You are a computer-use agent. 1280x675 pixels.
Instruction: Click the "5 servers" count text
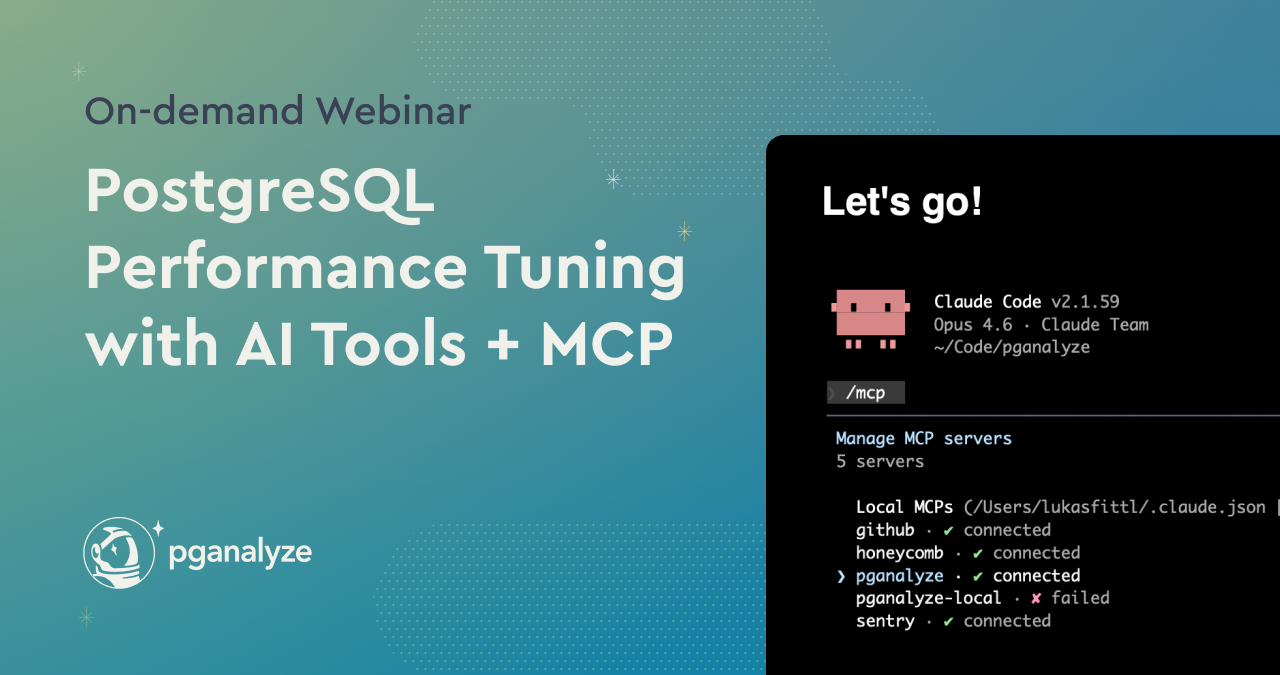coord(880,461)
